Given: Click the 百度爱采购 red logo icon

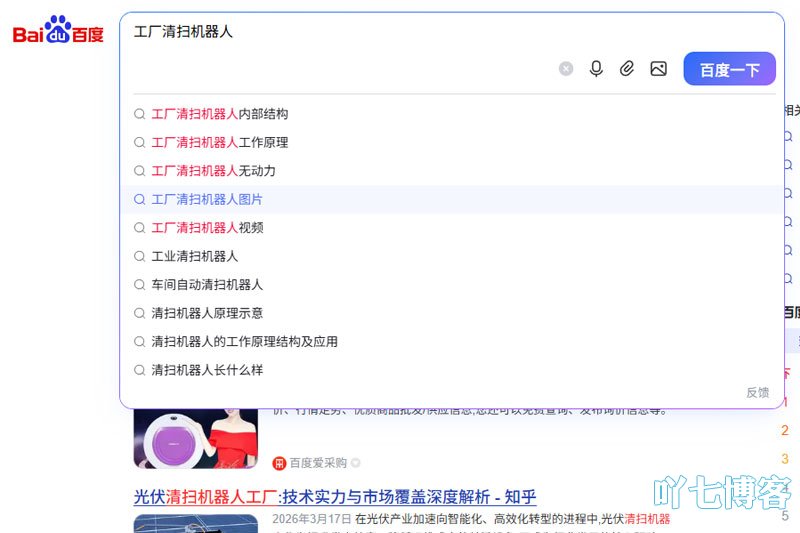Looking at the screenshot, I should coord(279,463).
